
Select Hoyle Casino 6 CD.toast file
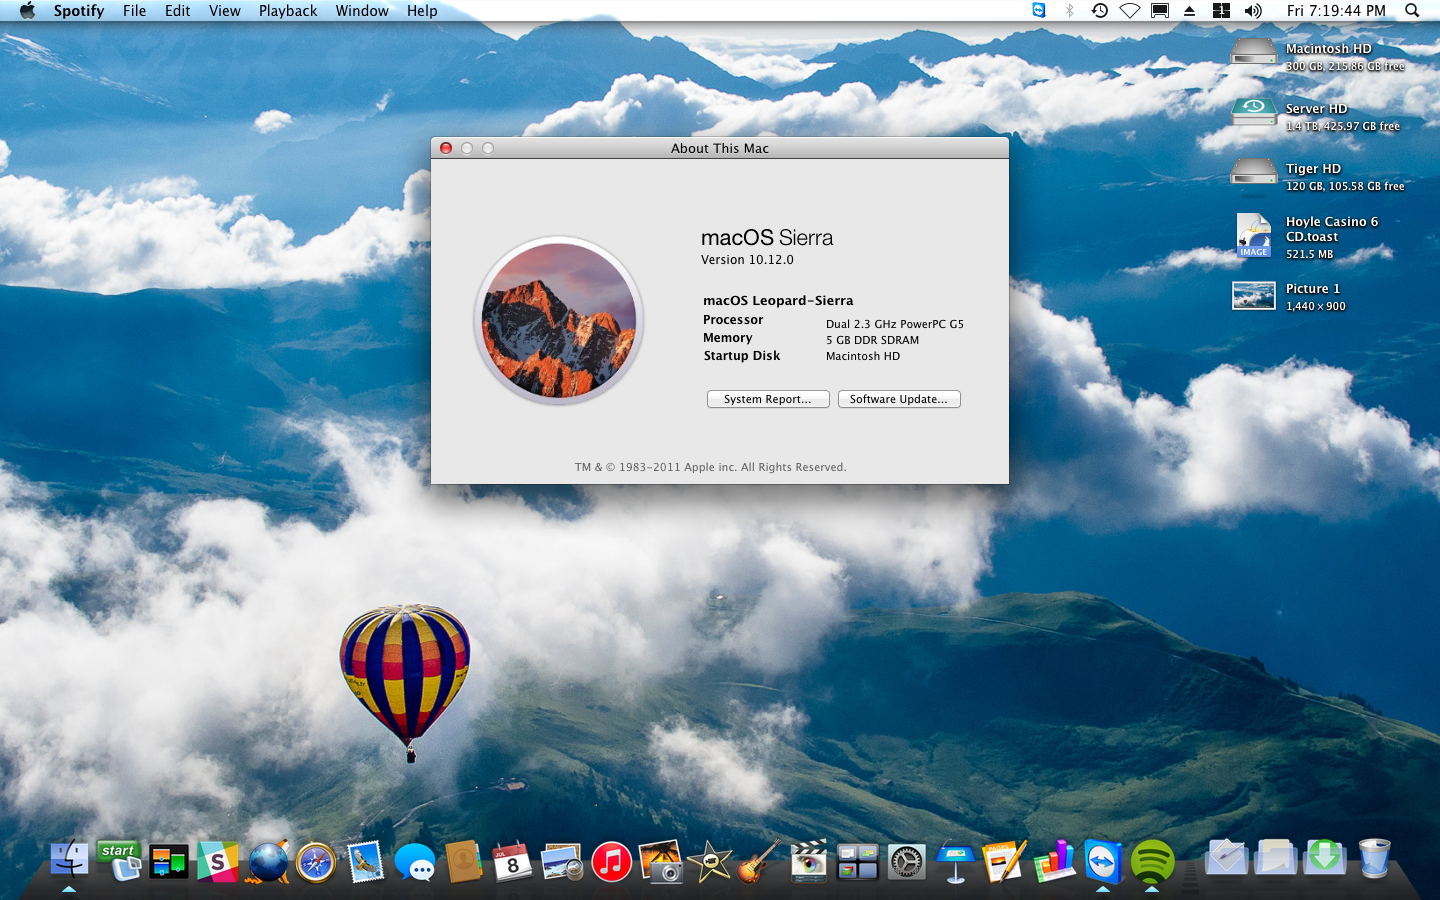tap(1254, 236)
